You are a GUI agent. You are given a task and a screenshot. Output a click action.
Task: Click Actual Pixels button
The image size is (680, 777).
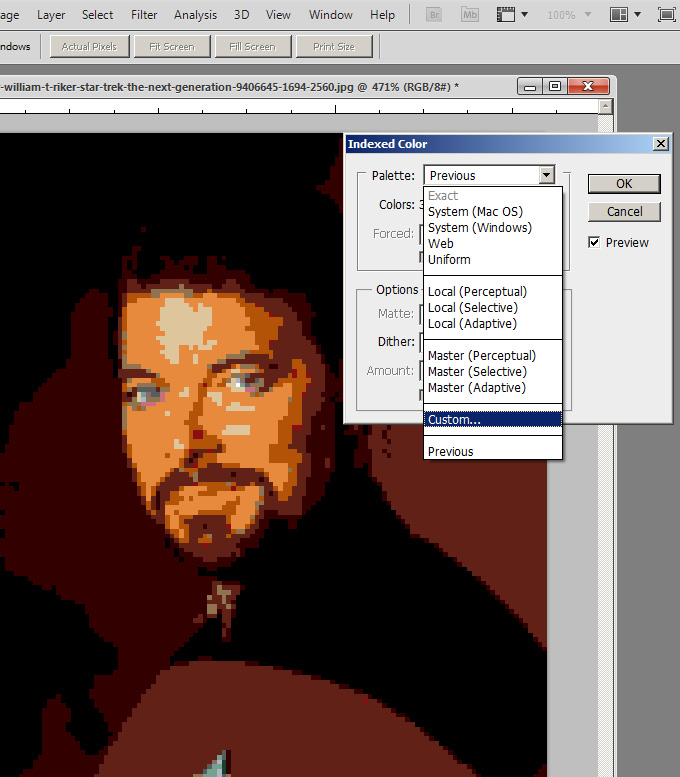coord(89,47)
